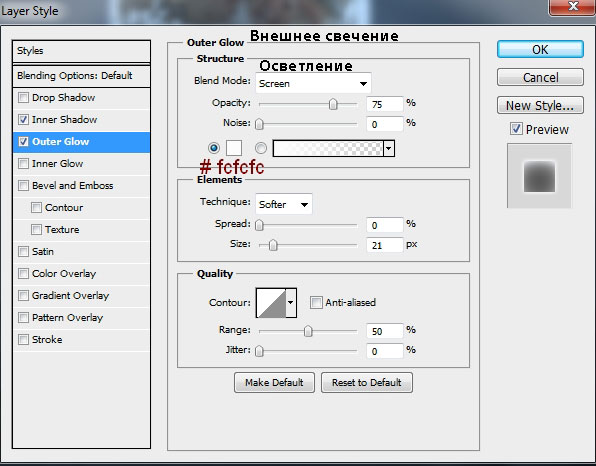The height and width of the screenshot is (466, 596).
Task: Click the Spread slider handle
Action: tap(259, 225)
